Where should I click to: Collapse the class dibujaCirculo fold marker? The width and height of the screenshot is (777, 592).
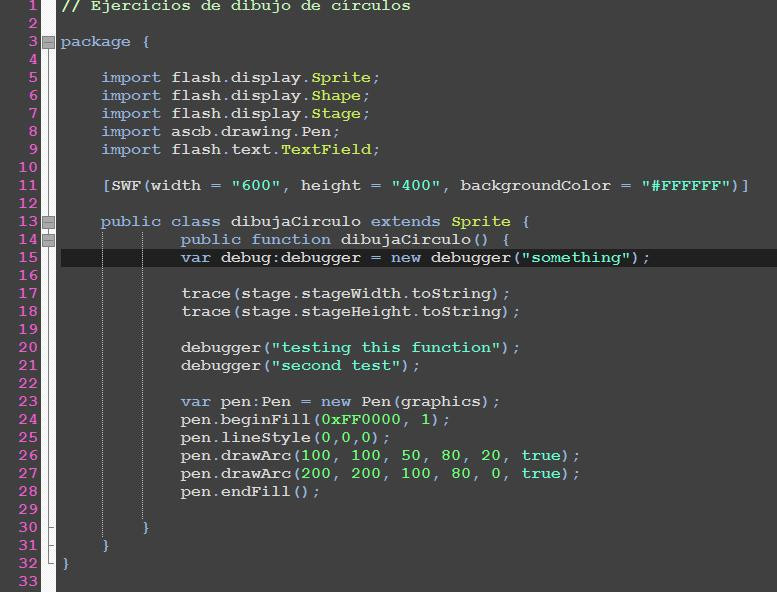[48, 222]
